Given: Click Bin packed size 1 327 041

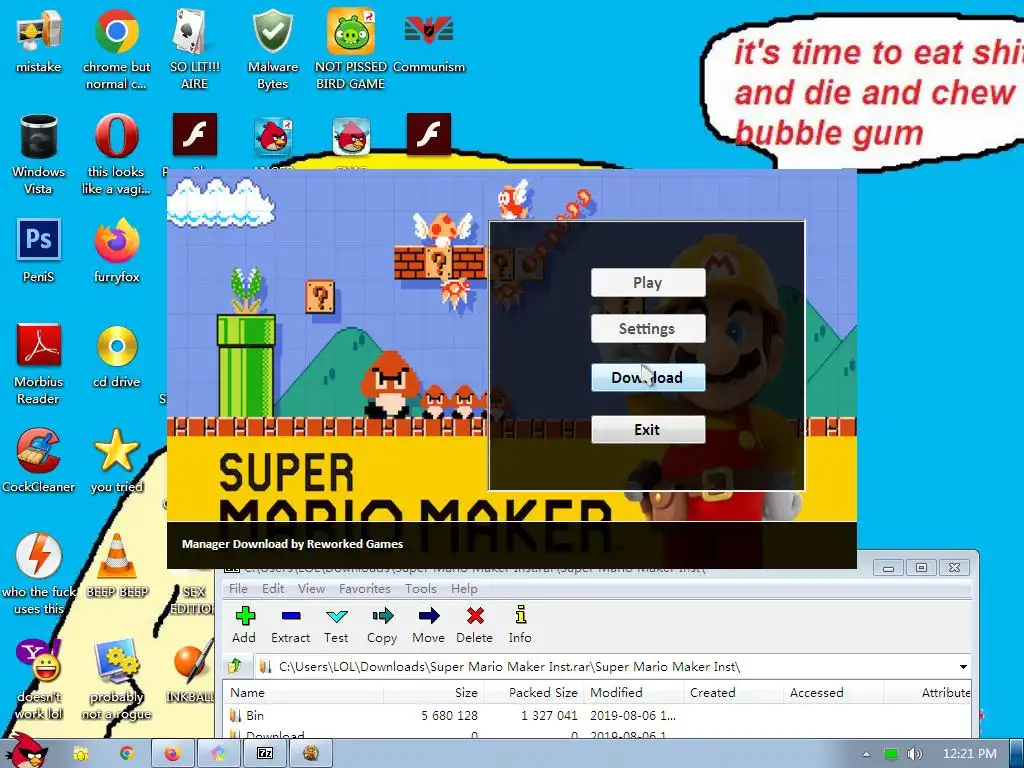Looking at the screenshot, I should 549,716.
